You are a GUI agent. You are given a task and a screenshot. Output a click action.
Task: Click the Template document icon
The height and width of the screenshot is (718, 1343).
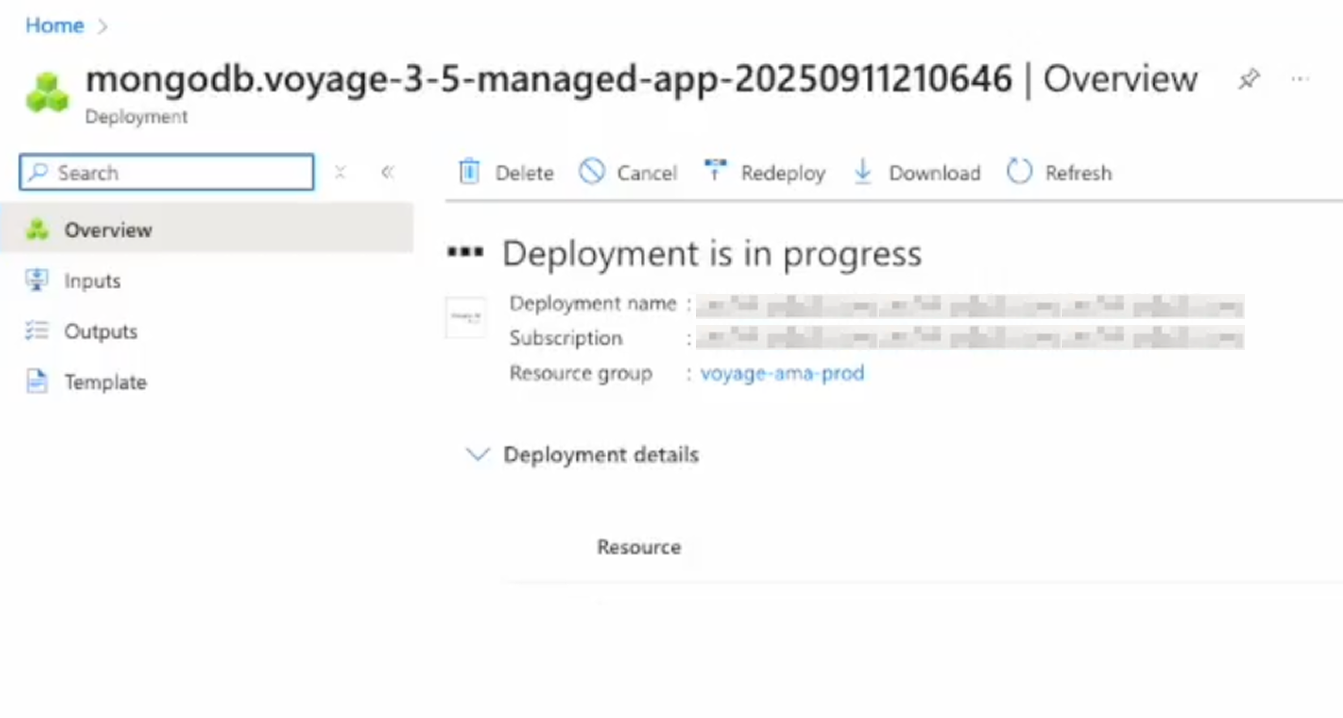pyautogui.click(x=37, y=381)
